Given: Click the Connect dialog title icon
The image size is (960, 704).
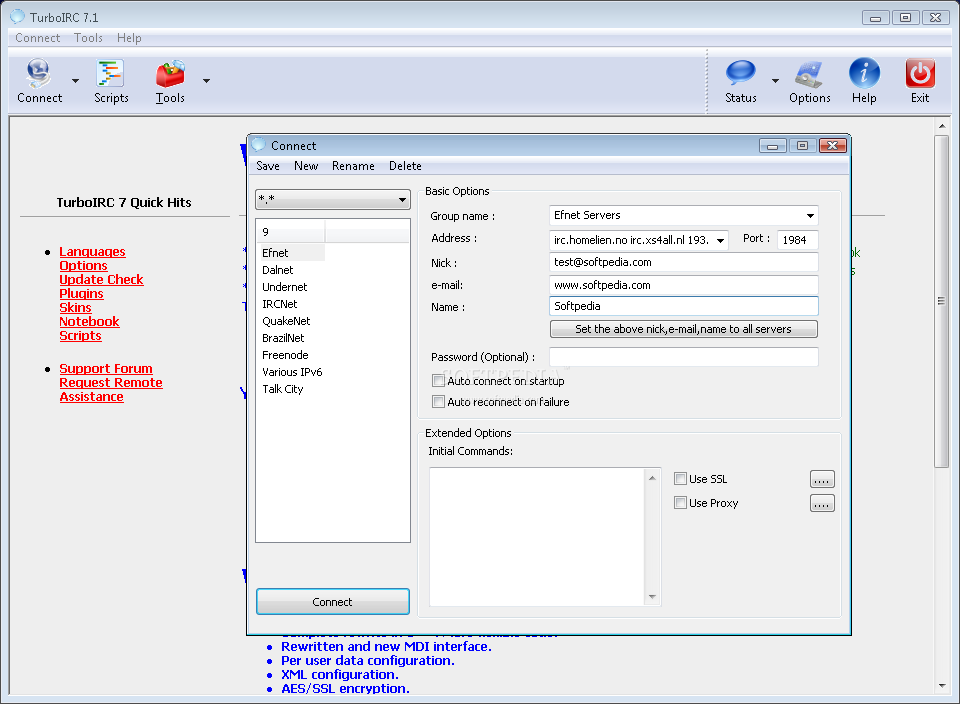Looking at the screenshot, I should point(259,145).
